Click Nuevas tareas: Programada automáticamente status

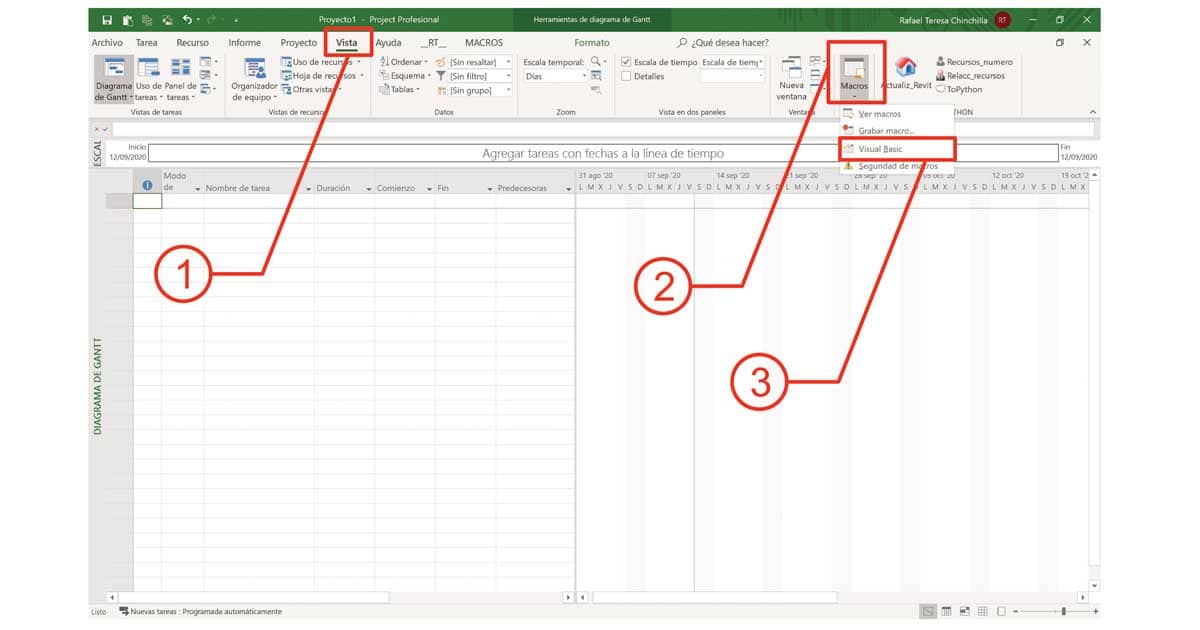click(x=200, y=611)
